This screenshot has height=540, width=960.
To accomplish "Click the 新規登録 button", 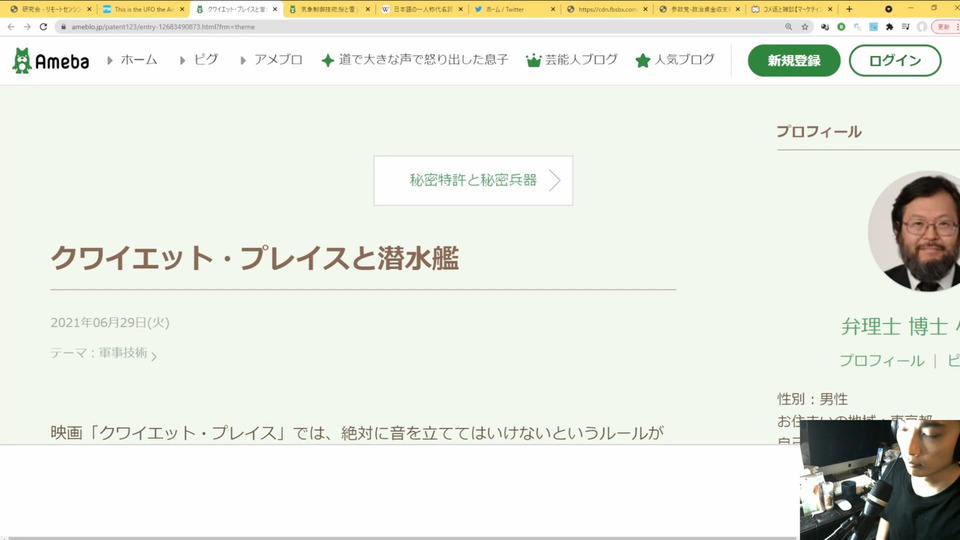I will (794, 61).
